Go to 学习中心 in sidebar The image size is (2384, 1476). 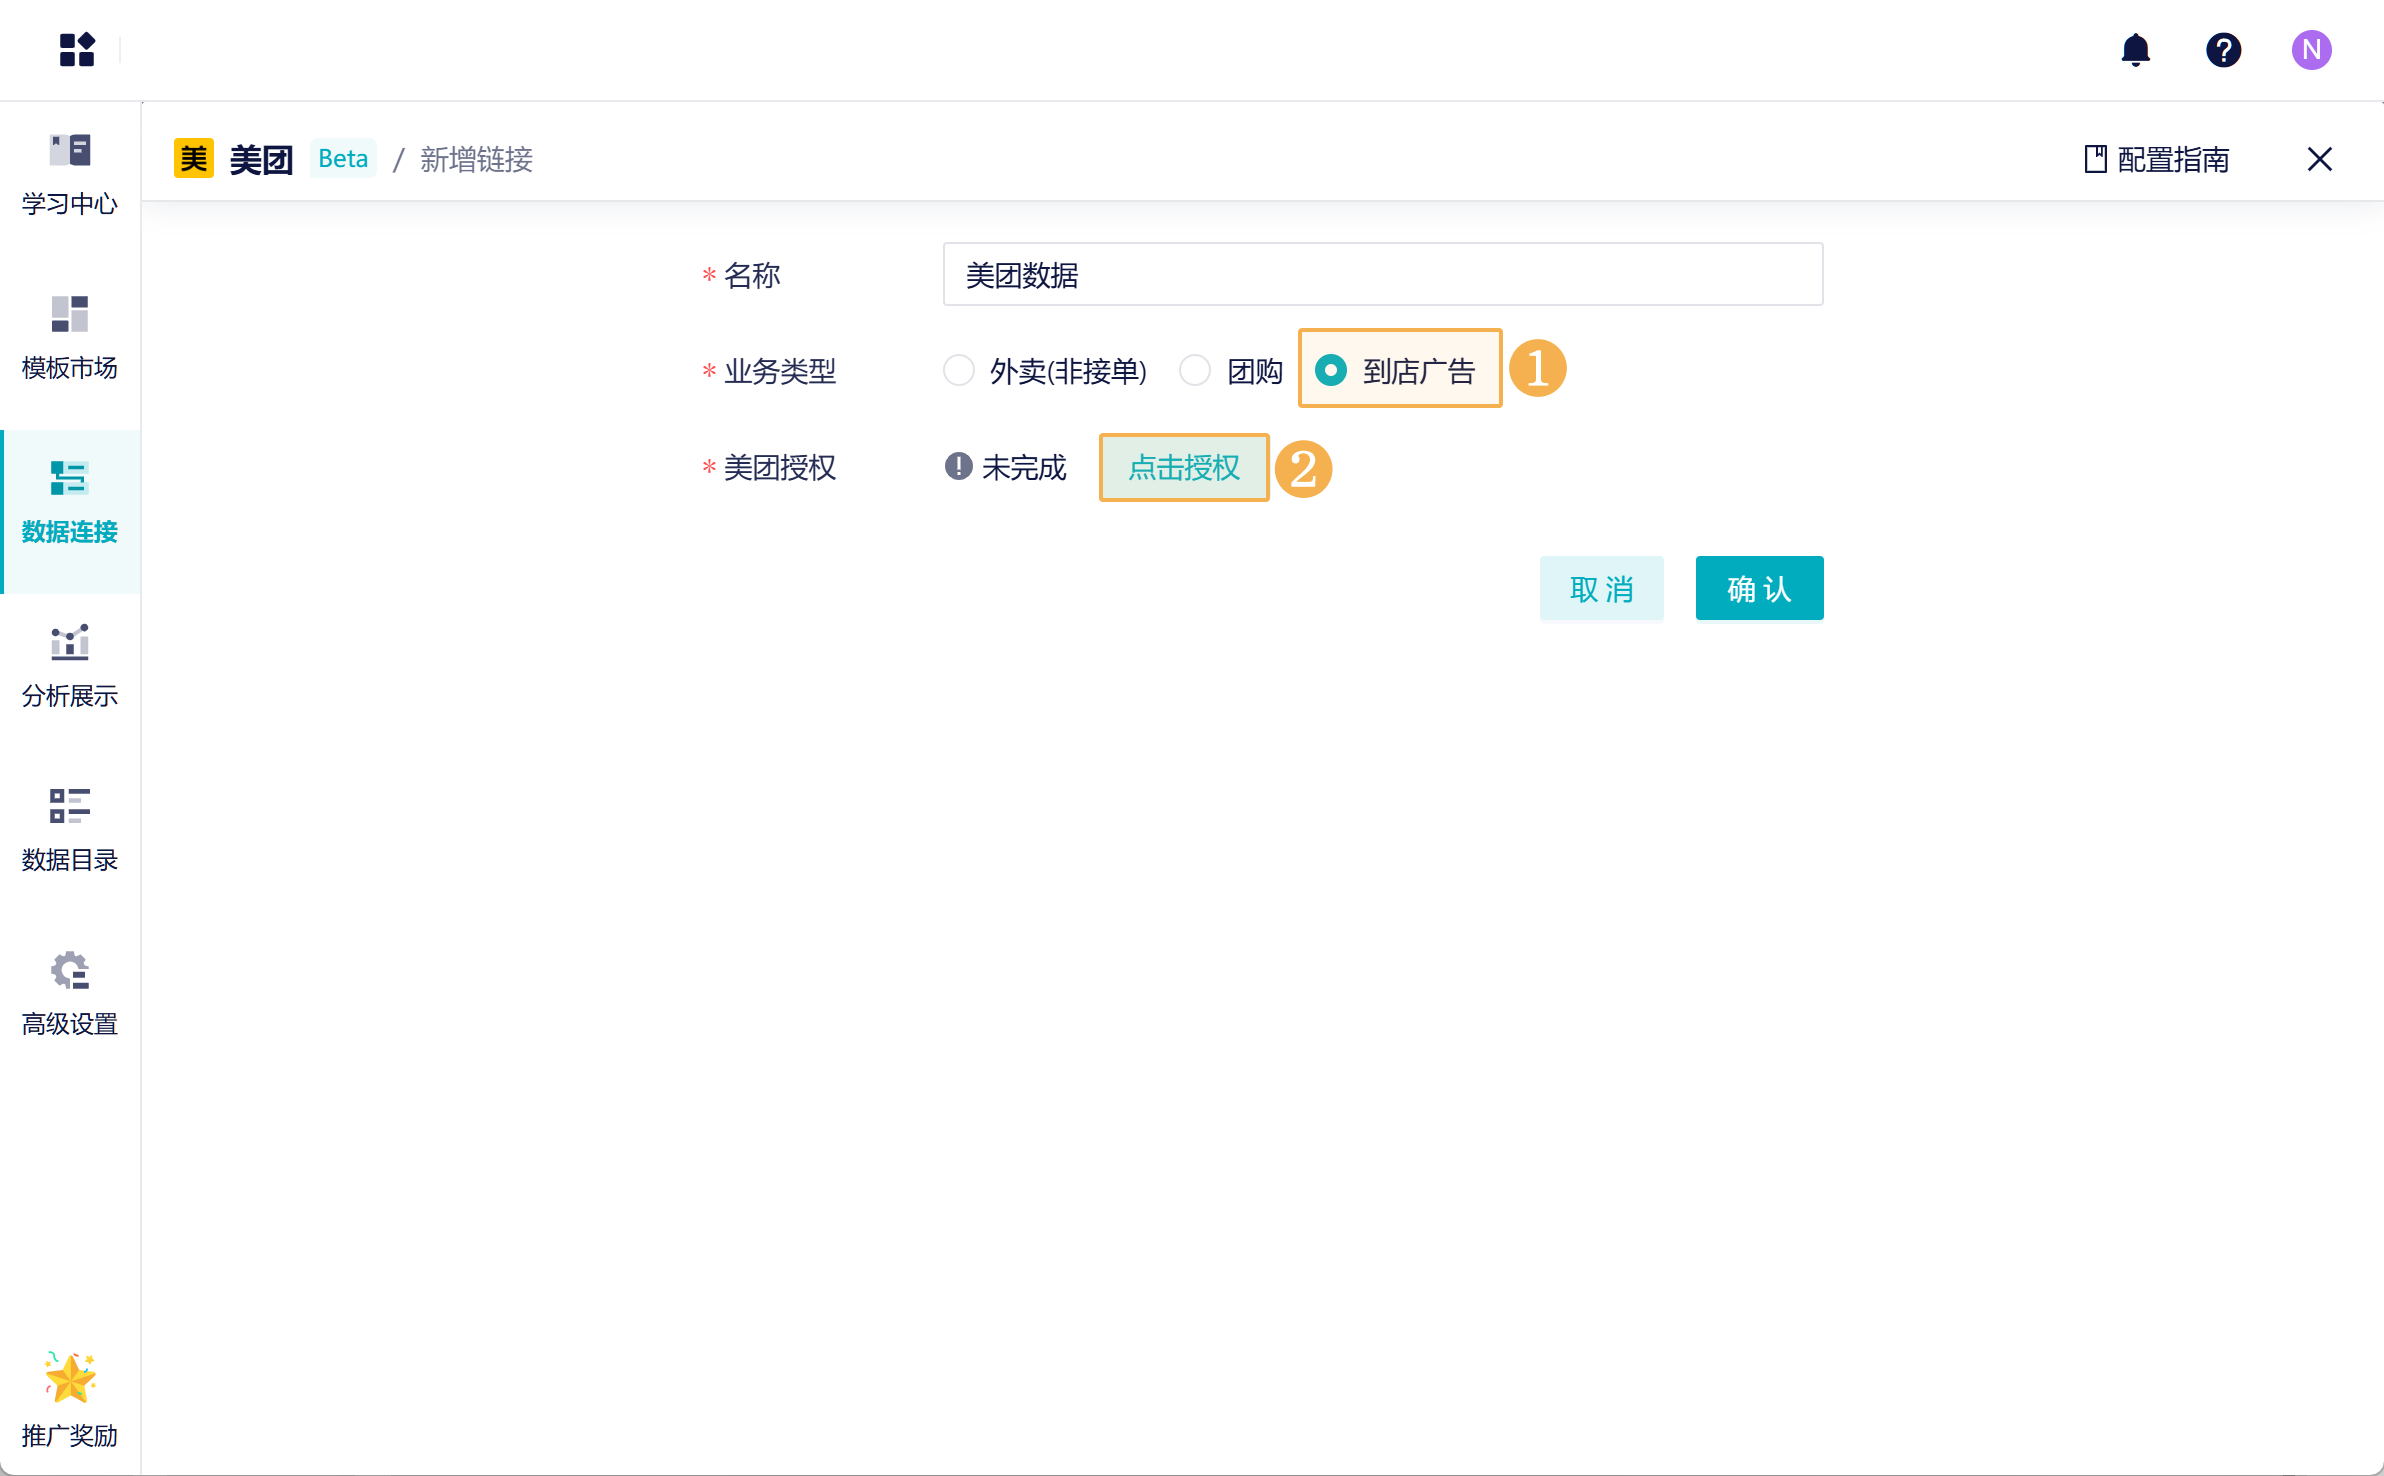tap(69, 174)
